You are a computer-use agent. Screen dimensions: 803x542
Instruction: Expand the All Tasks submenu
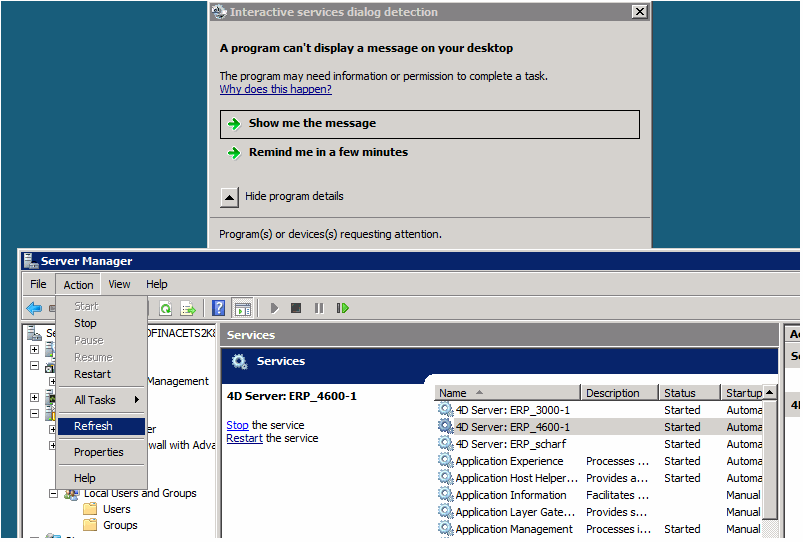[x=101, y=400]
